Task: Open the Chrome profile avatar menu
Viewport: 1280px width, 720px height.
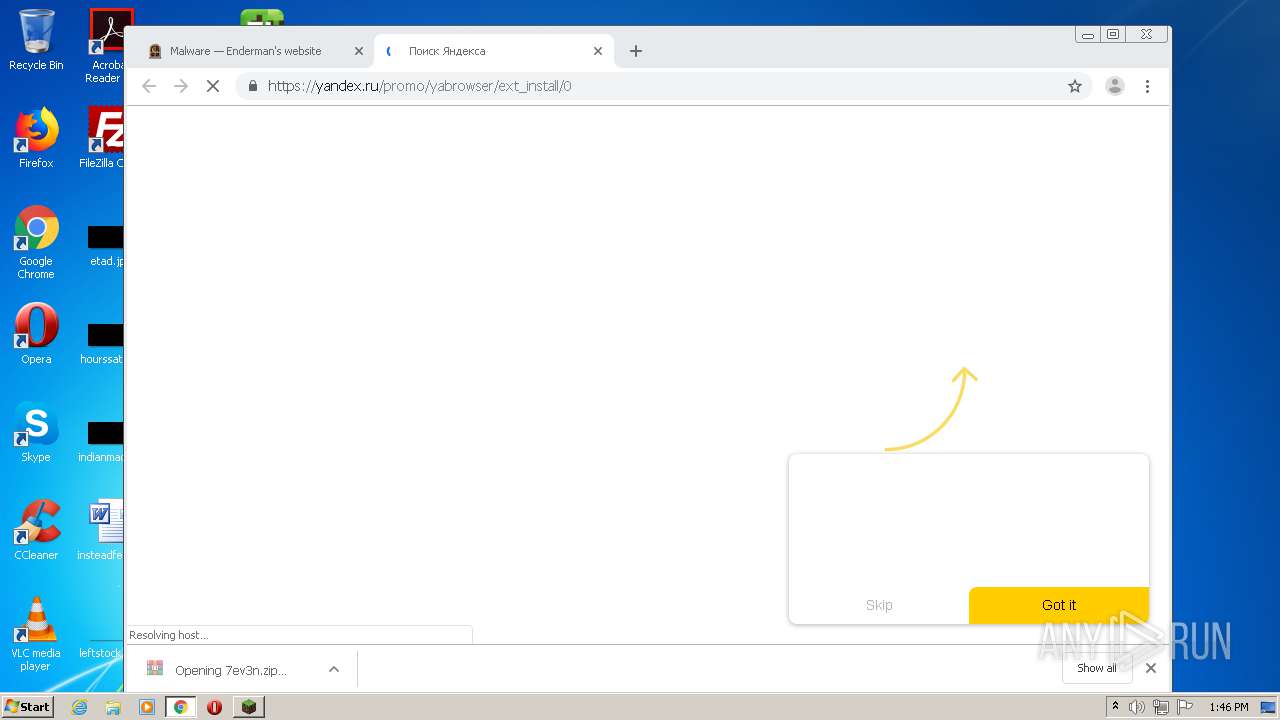Action: [x=1115, y=86]
